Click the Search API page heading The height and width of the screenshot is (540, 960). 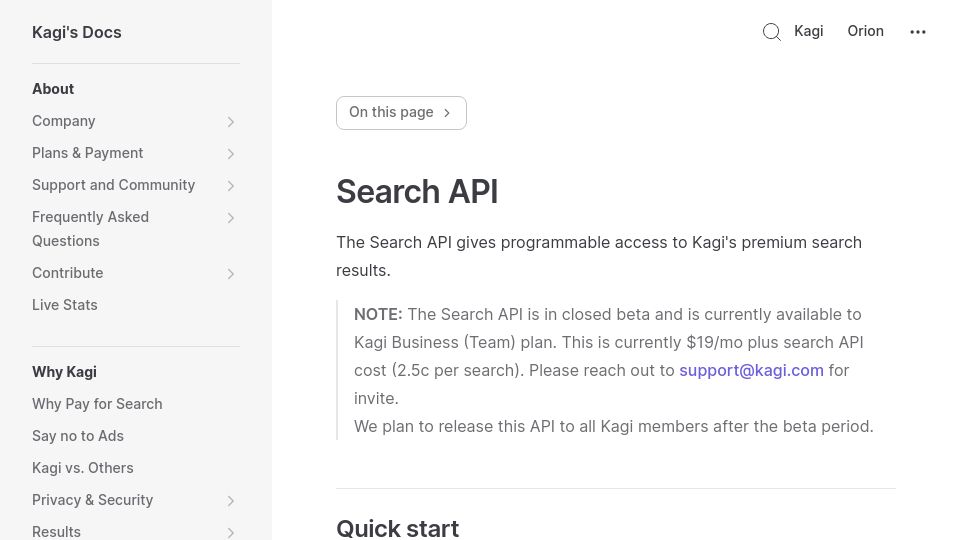[417, 192]
